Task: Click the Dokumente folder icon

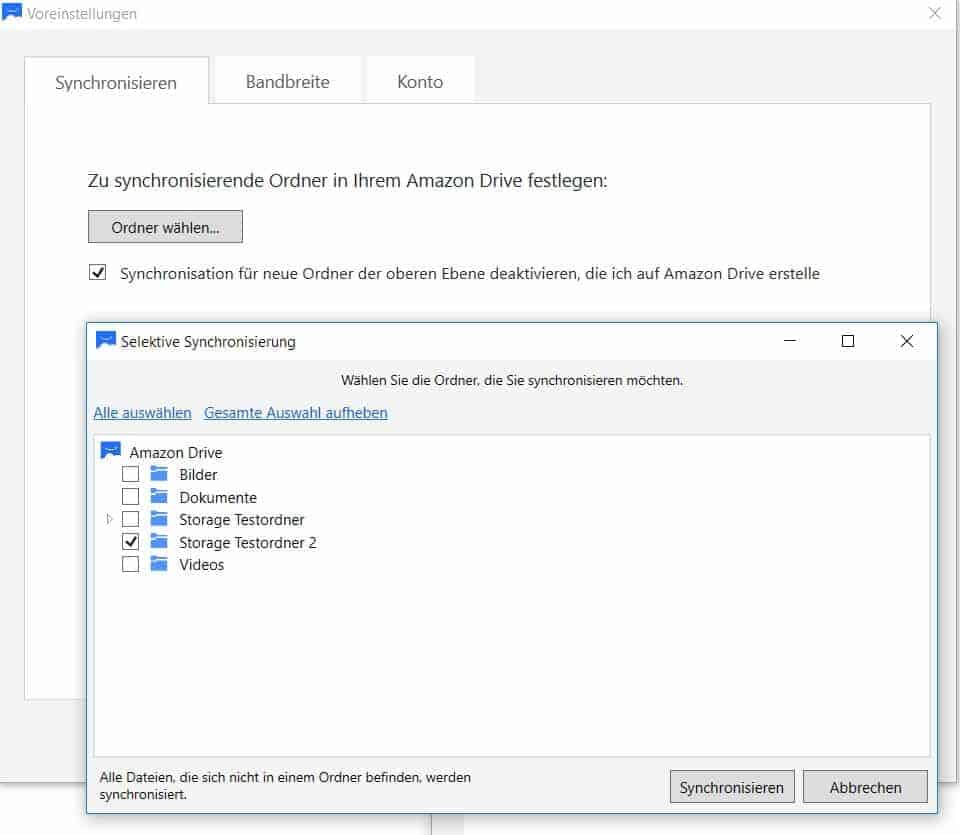Action: pyautogui.click(x=159, y=496)
